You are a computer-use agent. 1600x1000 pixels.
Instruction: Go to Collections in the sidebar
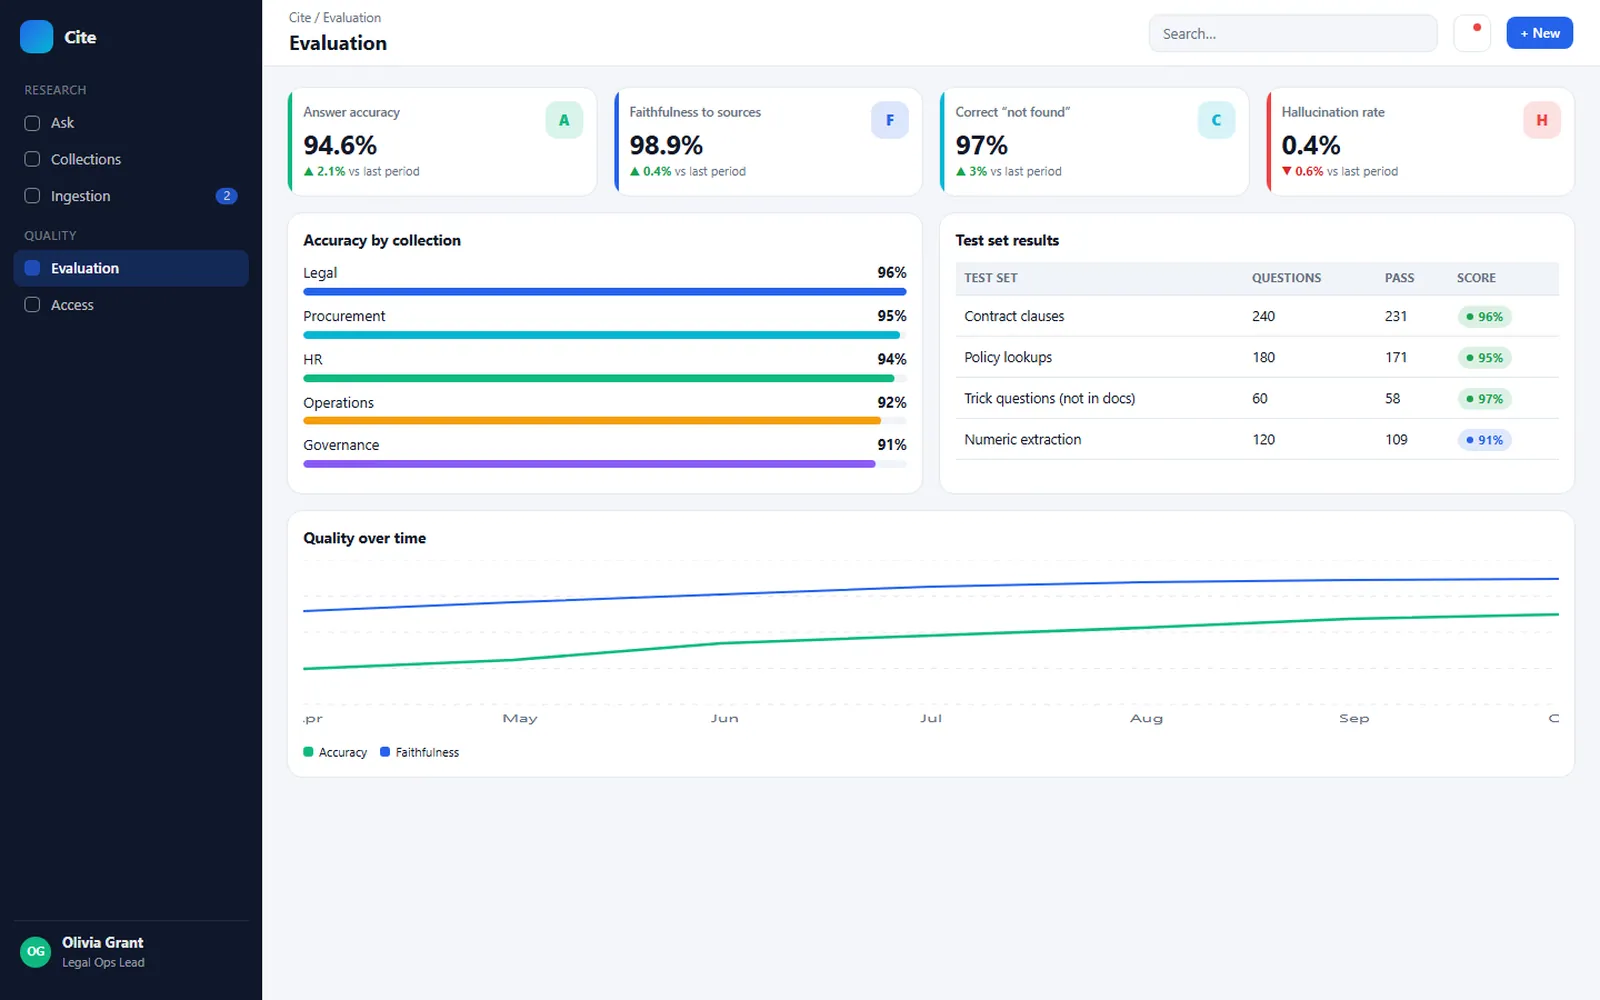pyautogui.click(x=131, y=159)
